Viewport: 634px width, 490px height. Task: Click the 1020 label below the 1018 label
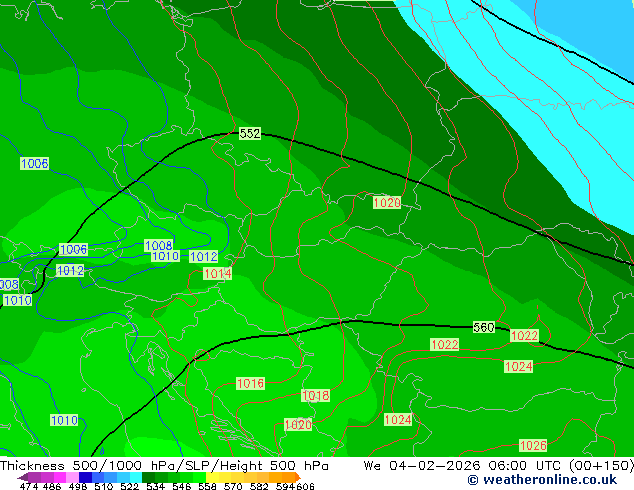298,425
